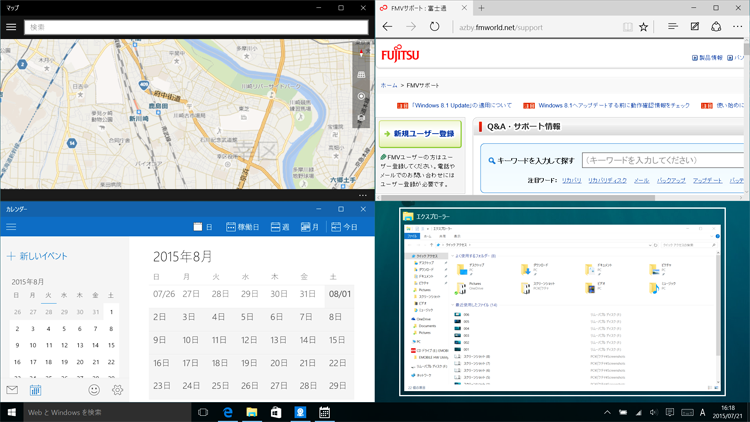The width and height of the screenshot is (750, 422).
Task: Make a web note in Edge
Action: click(x=695, y=27)
